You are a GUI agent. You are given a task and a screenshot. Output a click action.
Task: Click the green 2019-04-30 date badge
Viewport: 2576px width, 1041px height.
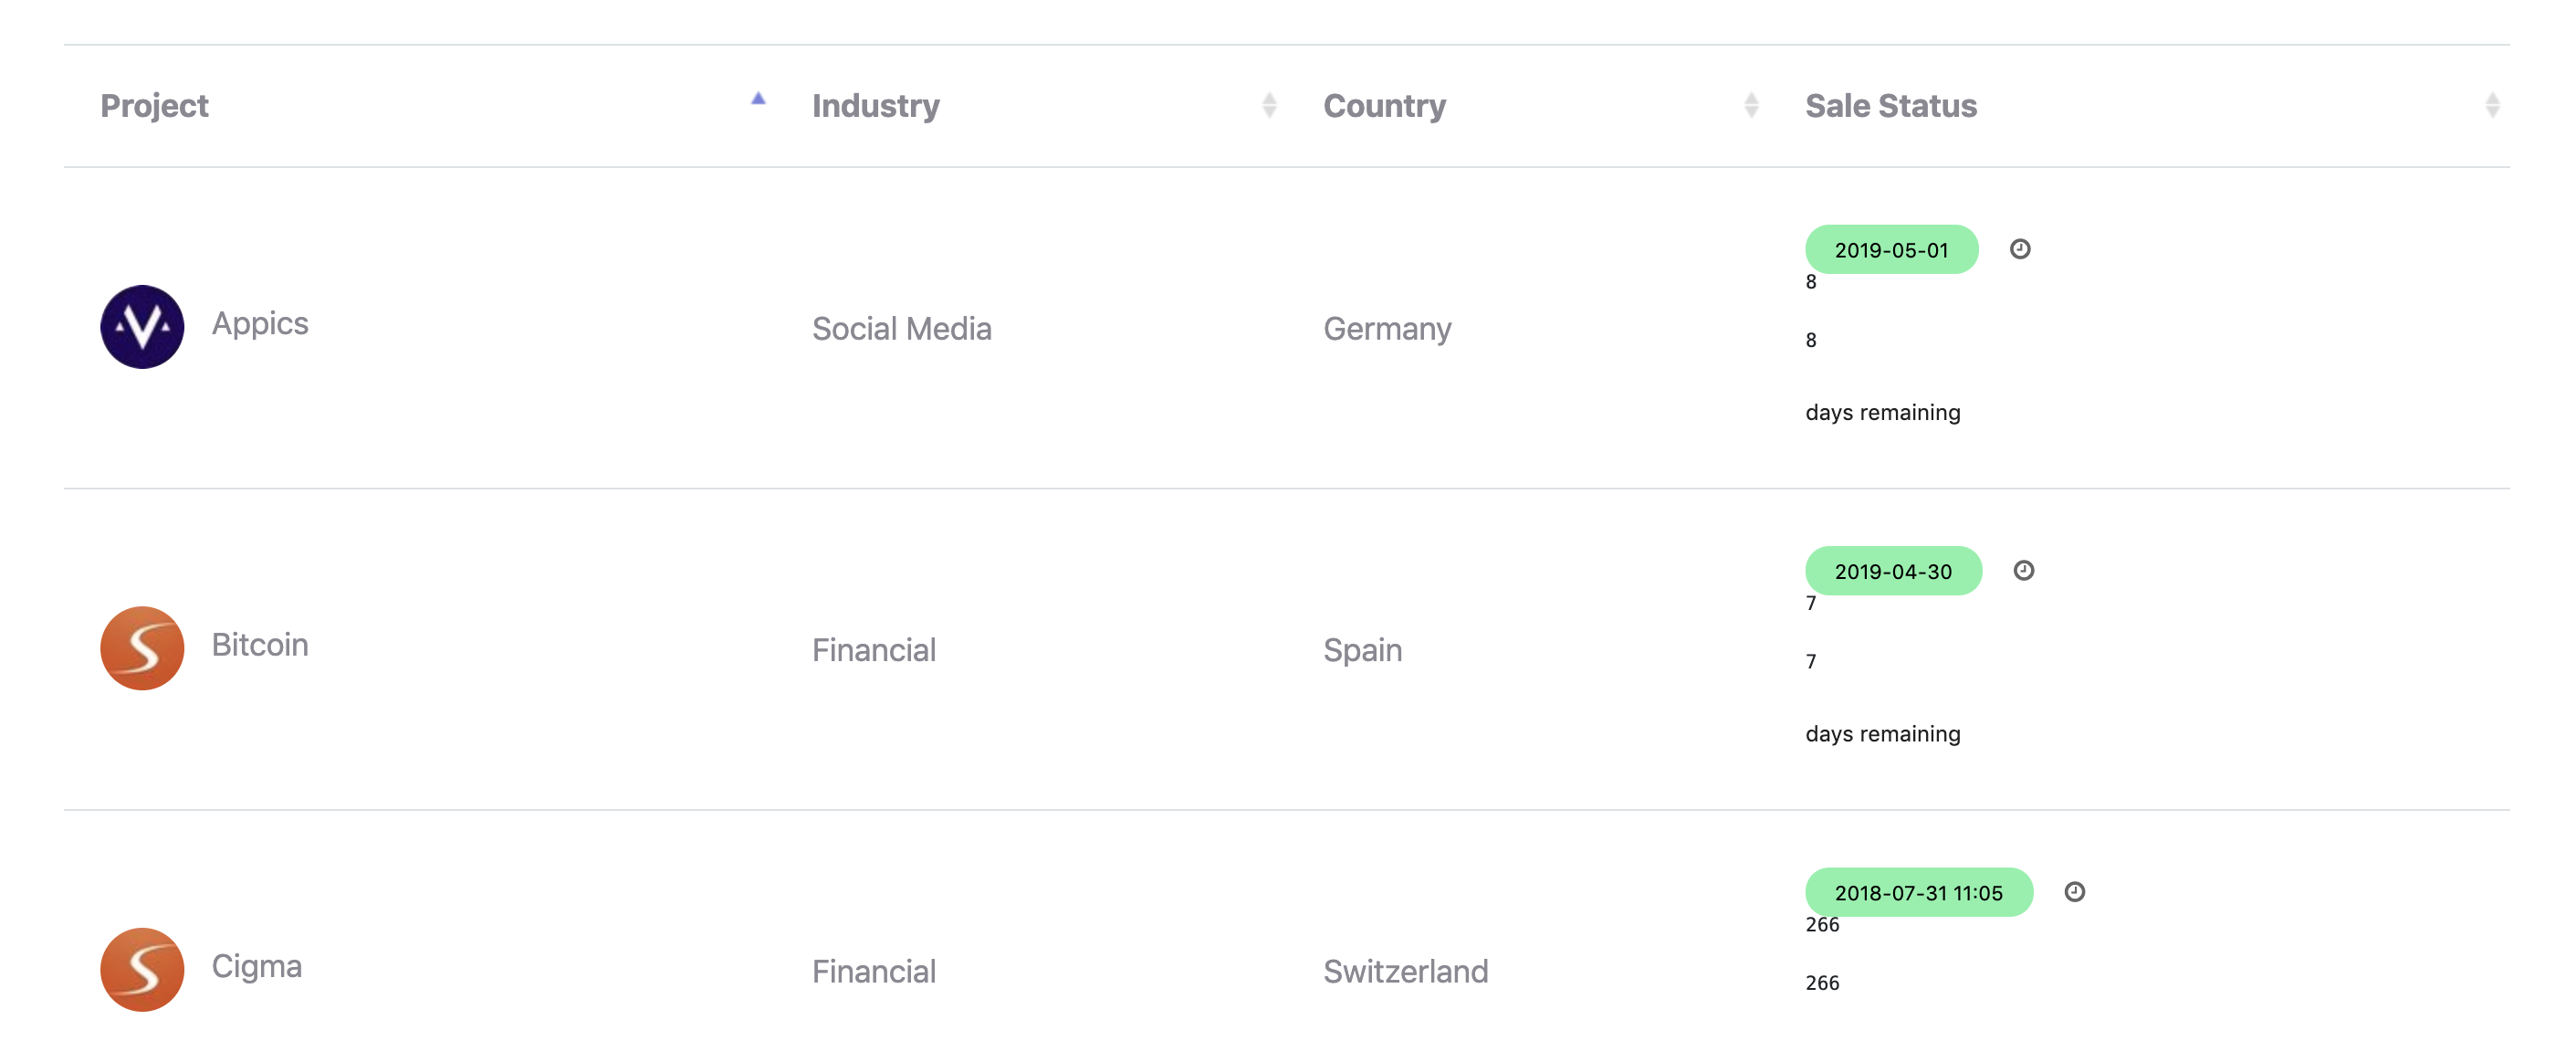pos(1893,571)
